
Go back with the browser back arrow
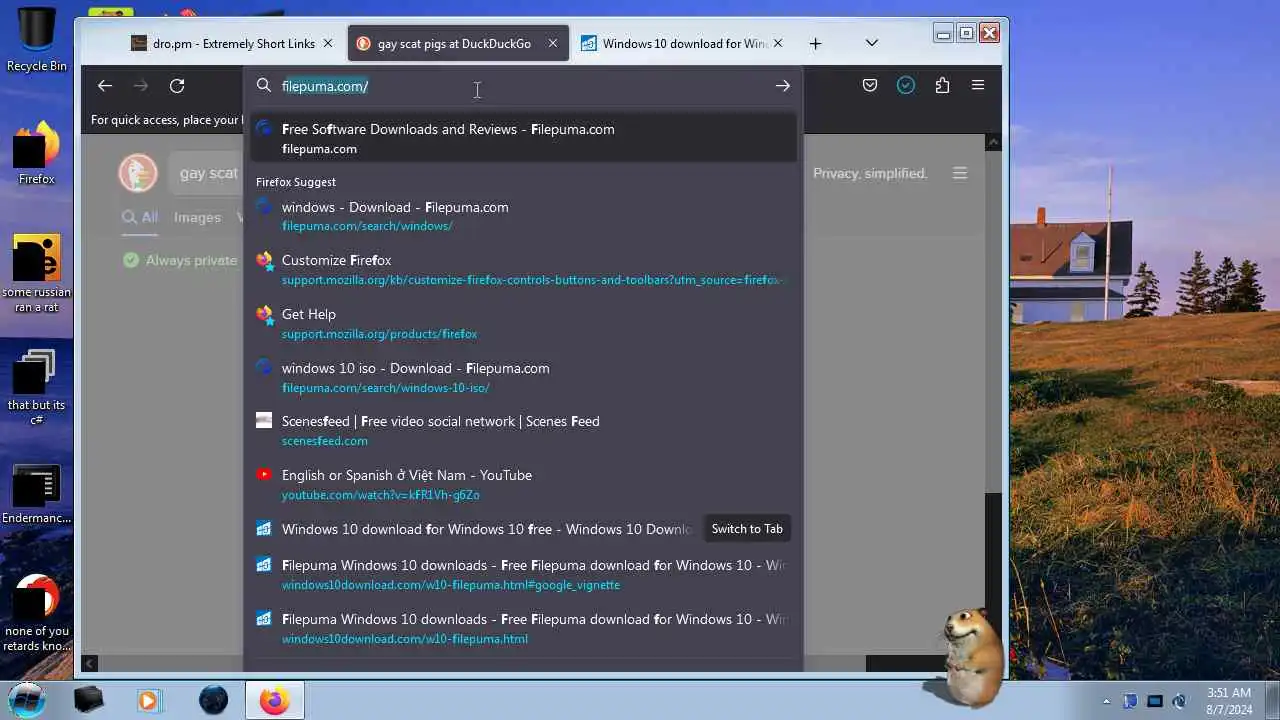[x=105, y=86]
